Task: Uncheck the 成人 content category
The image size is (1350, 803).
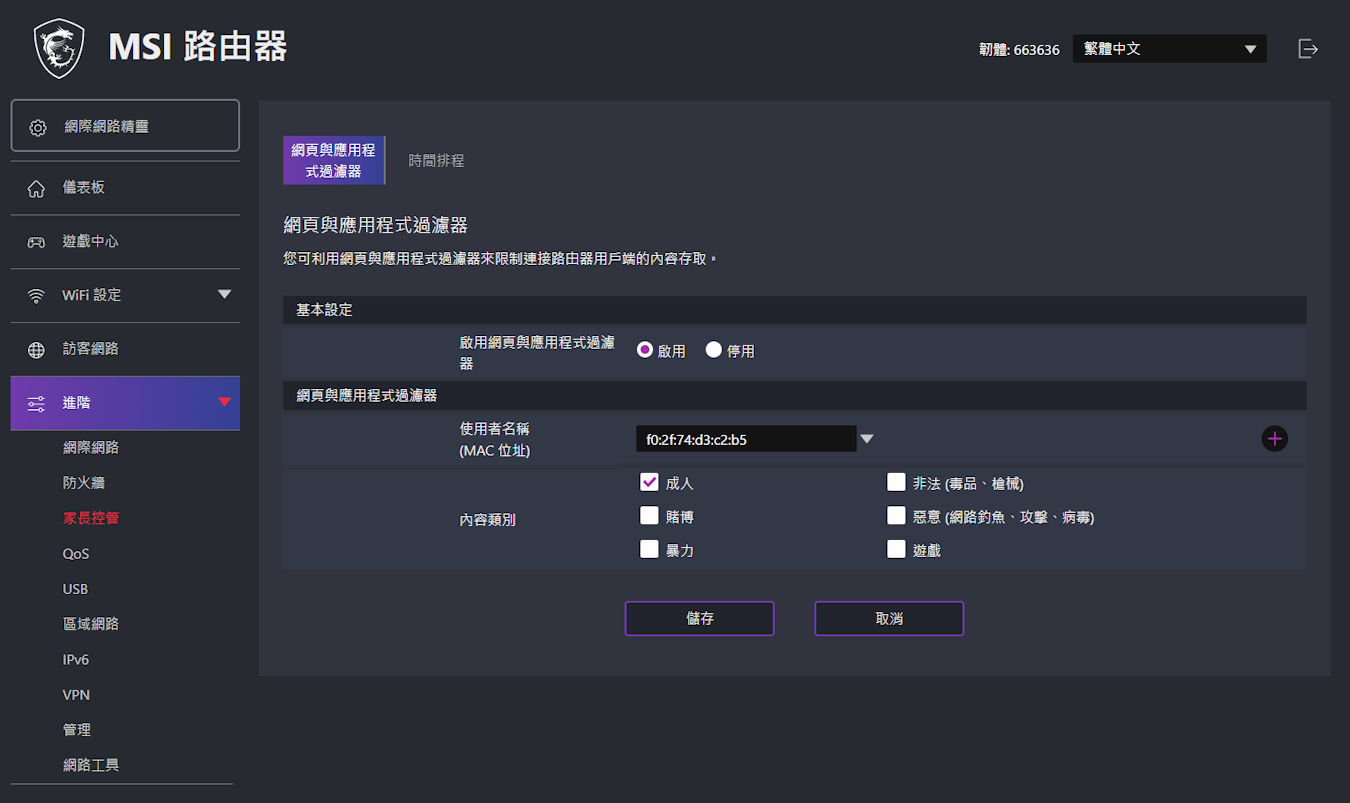Action: pyautogui.click(x=649, y=482)
